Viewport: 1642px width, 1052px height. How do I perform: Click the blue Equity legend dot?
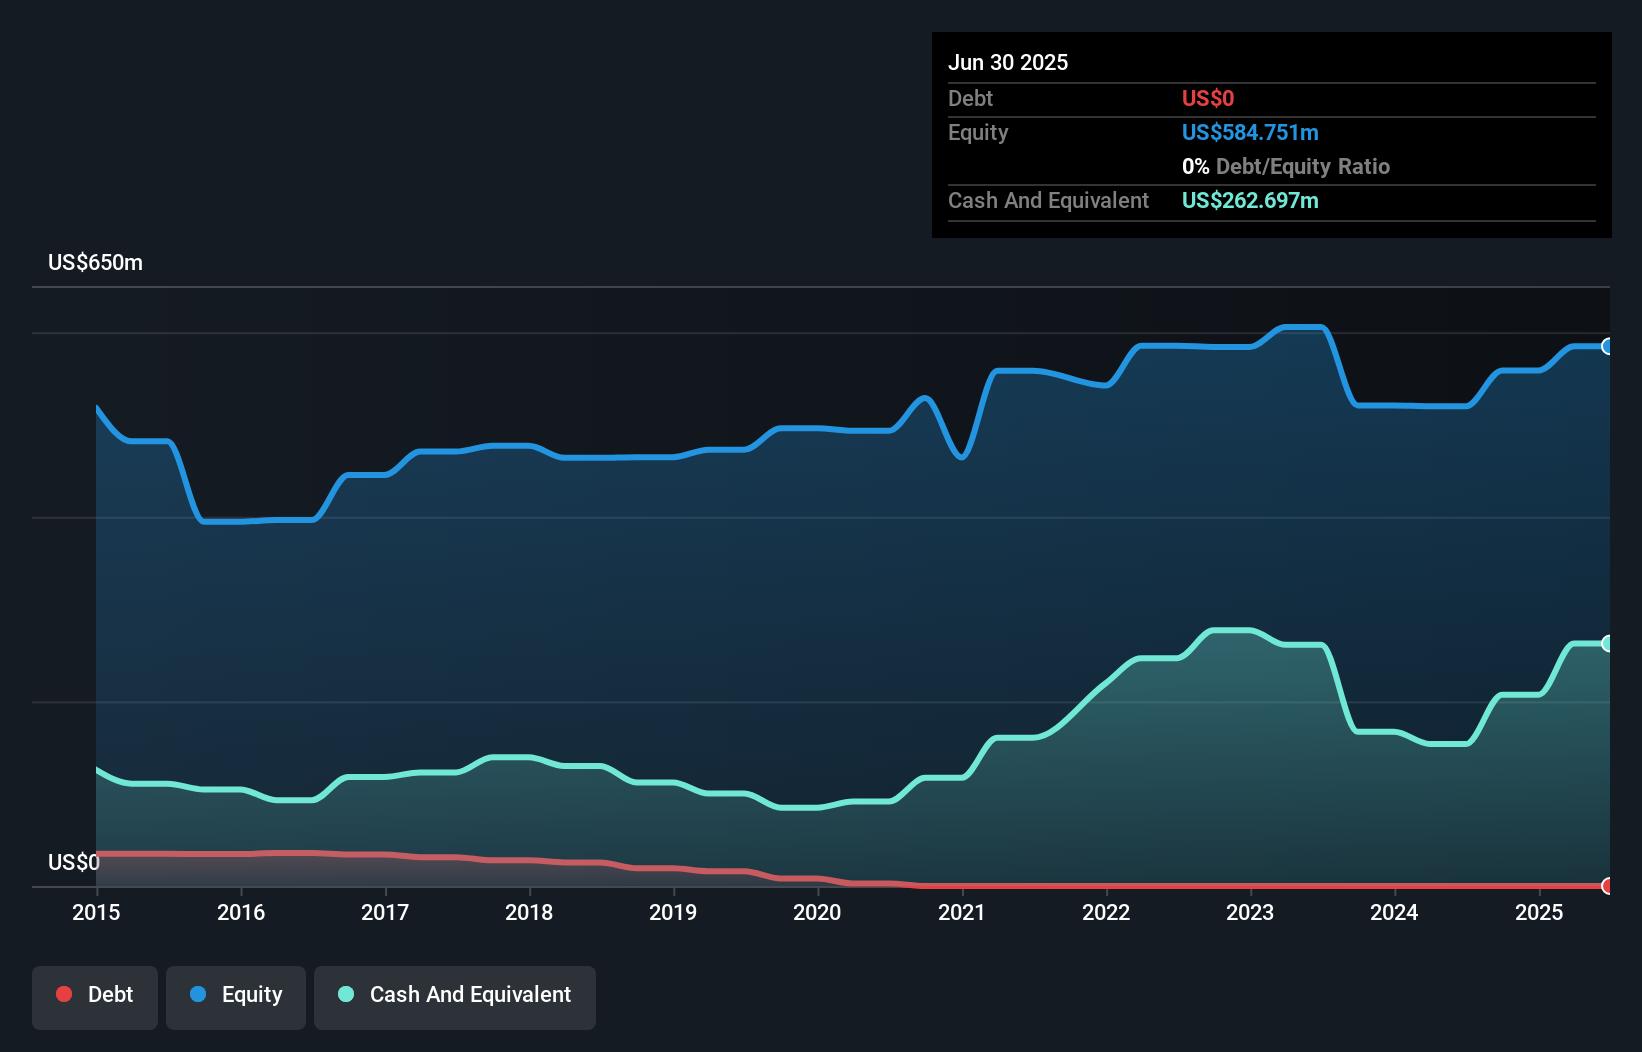click(200, 994)
